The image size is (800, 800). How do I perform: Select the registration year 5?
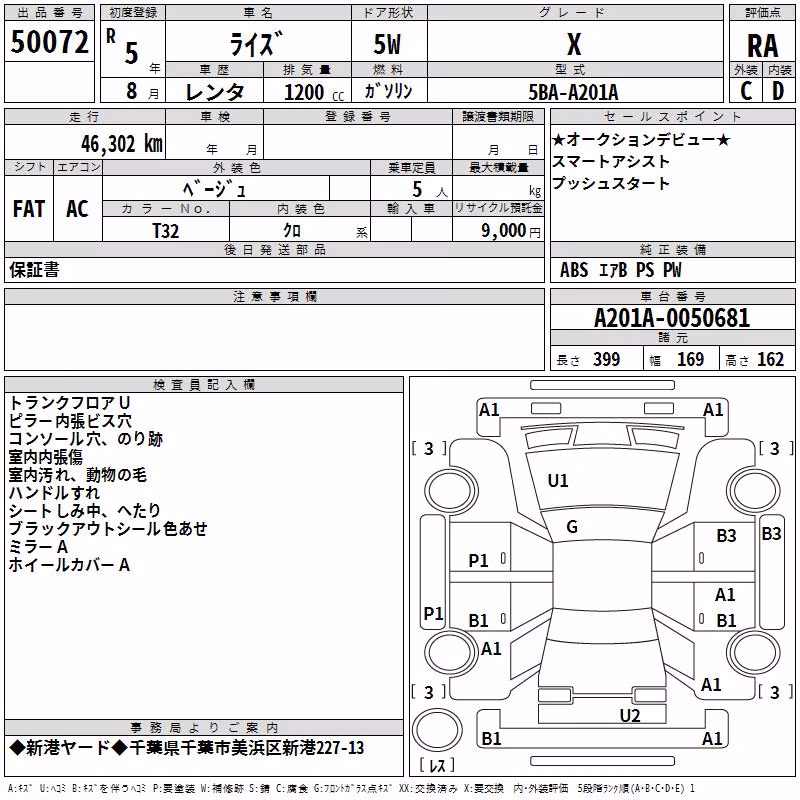click(131, 53)
